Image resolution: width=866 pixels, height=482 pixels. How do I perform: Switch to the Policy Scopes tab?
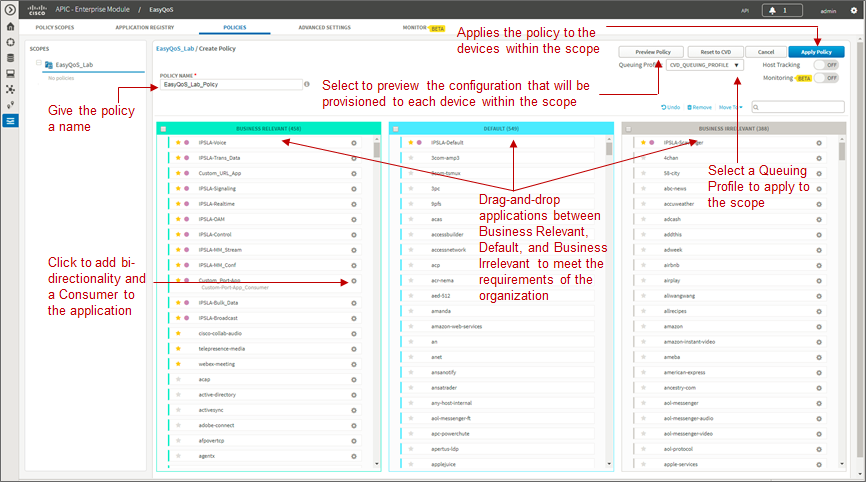point(55,28)
